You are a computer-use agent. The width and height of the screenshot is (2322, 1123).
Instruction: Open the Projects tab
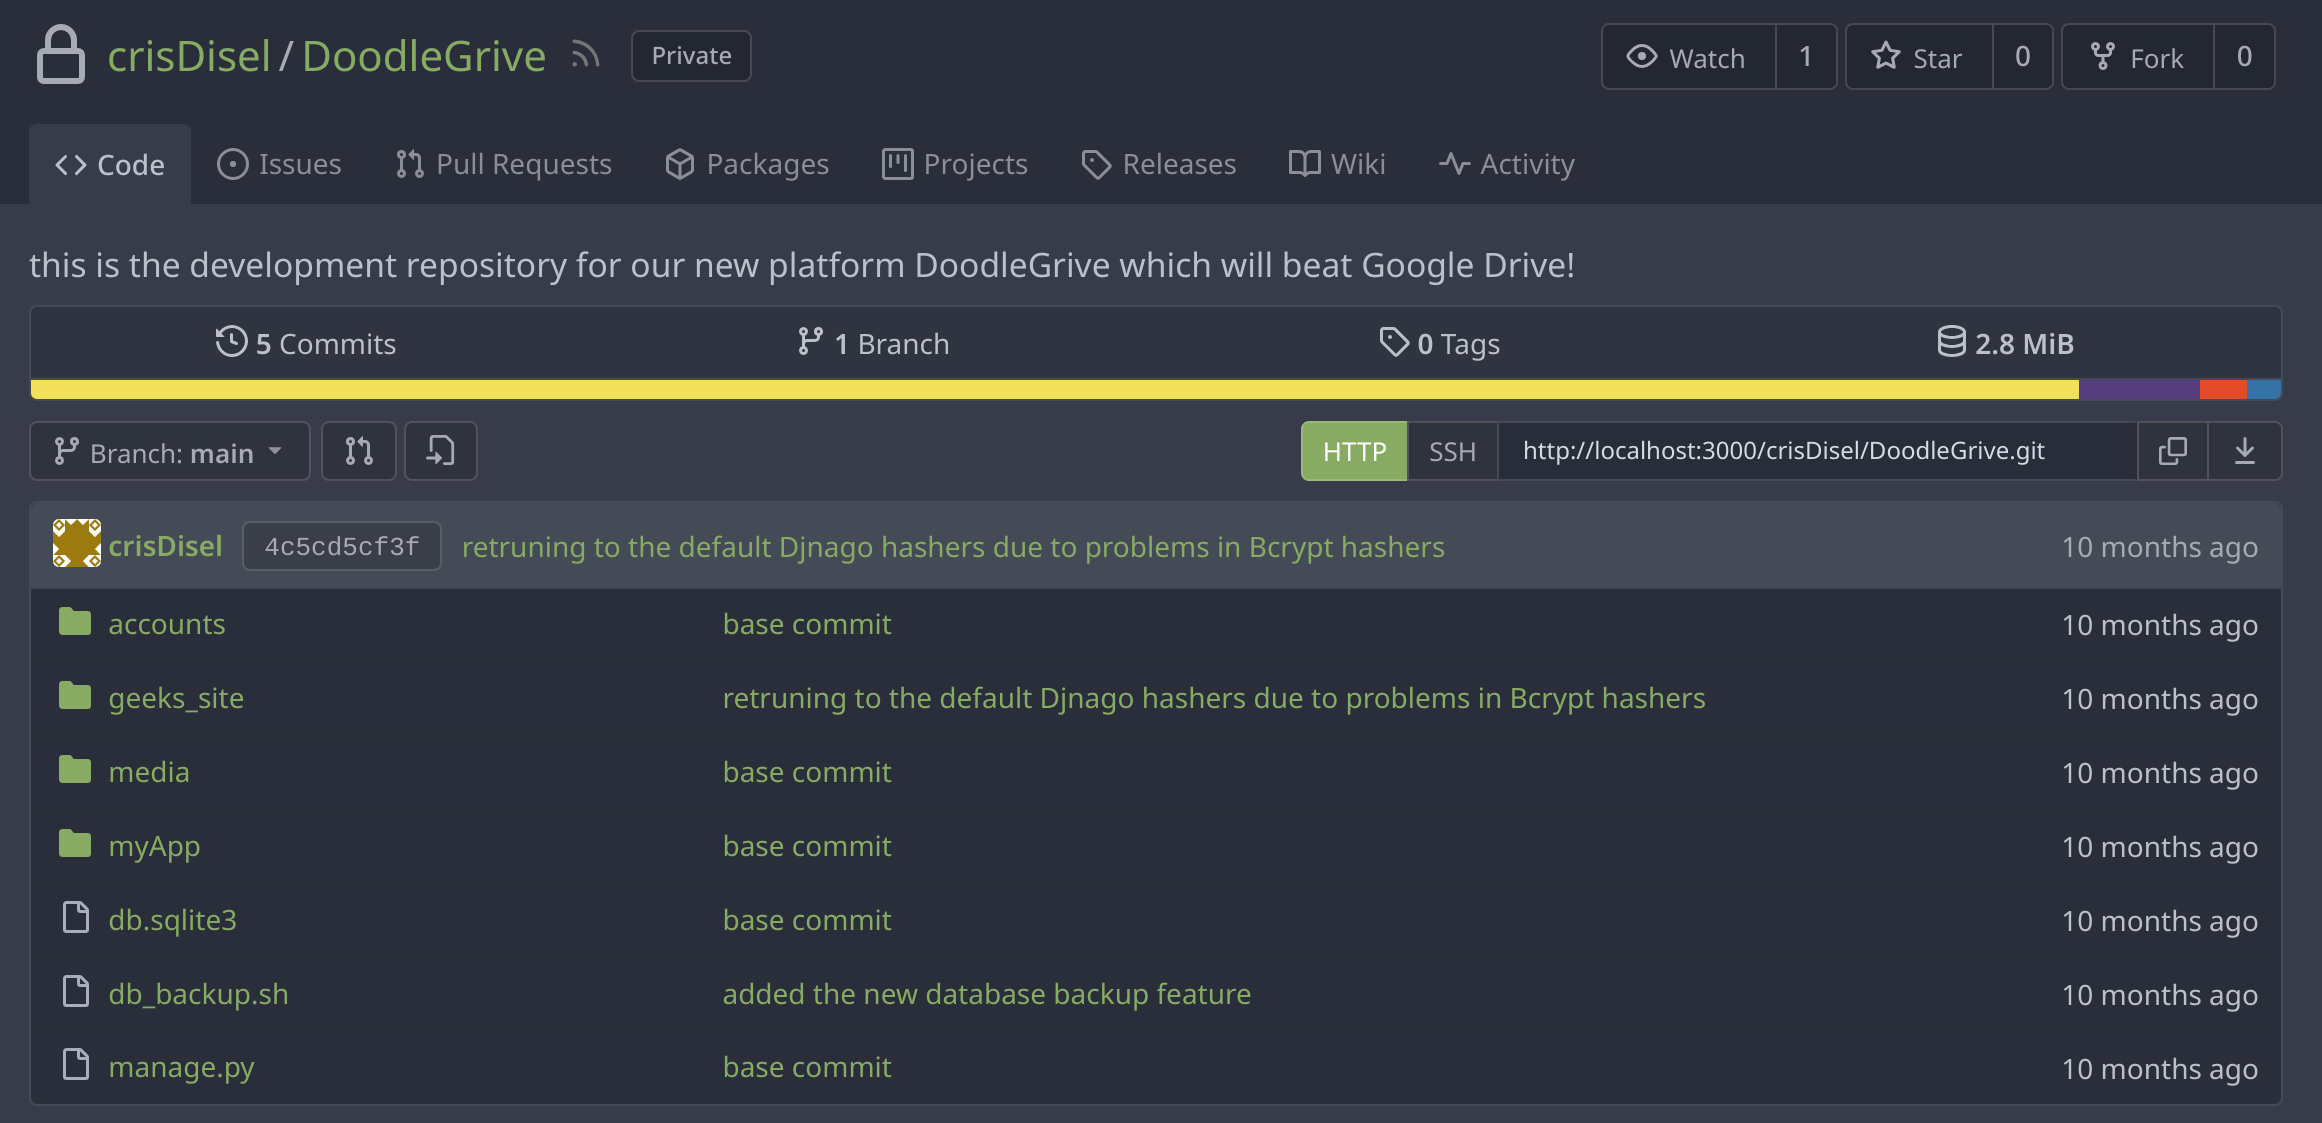(955, 164)
